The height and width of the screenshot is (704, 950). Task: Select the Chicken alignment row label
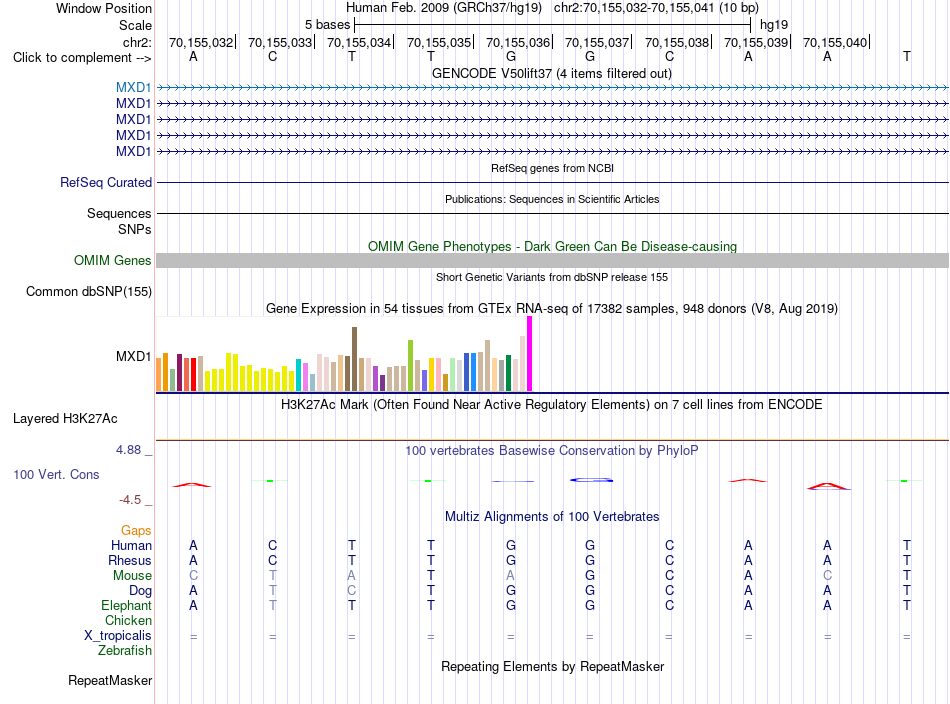128,620
